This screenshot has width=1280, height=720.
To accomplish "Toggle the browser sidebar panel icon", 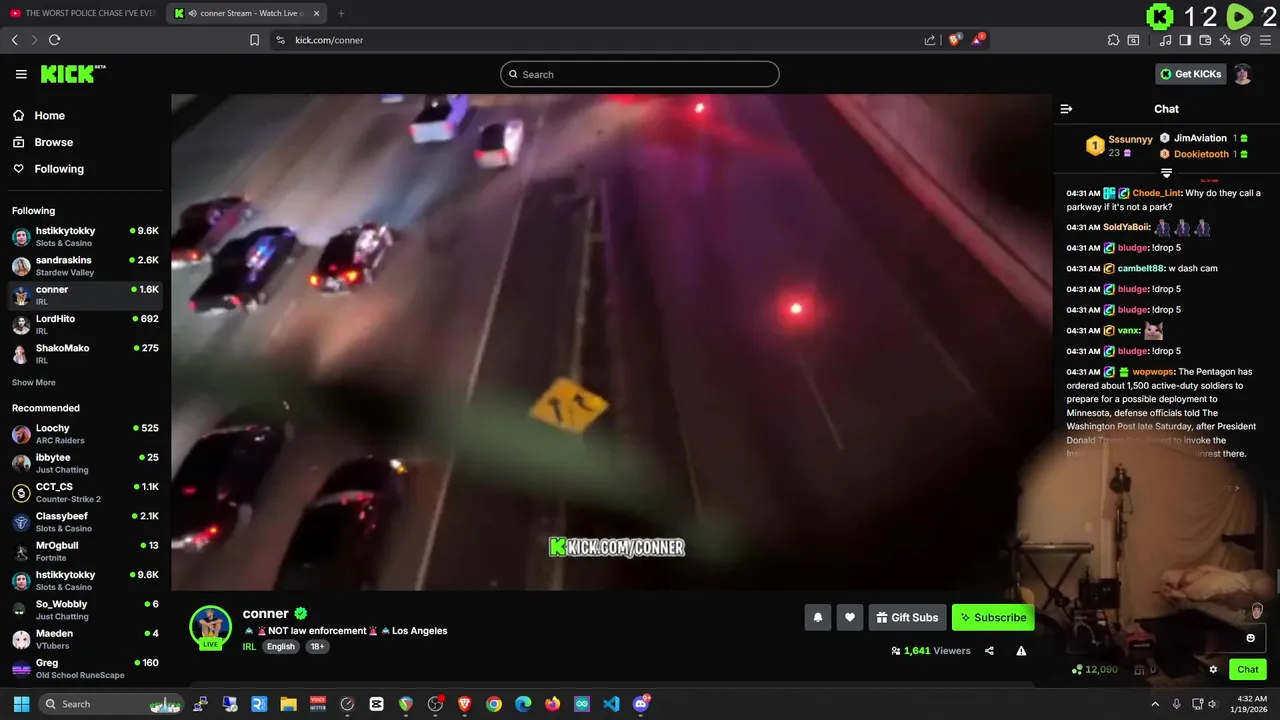I will [x=1185, y=40].
